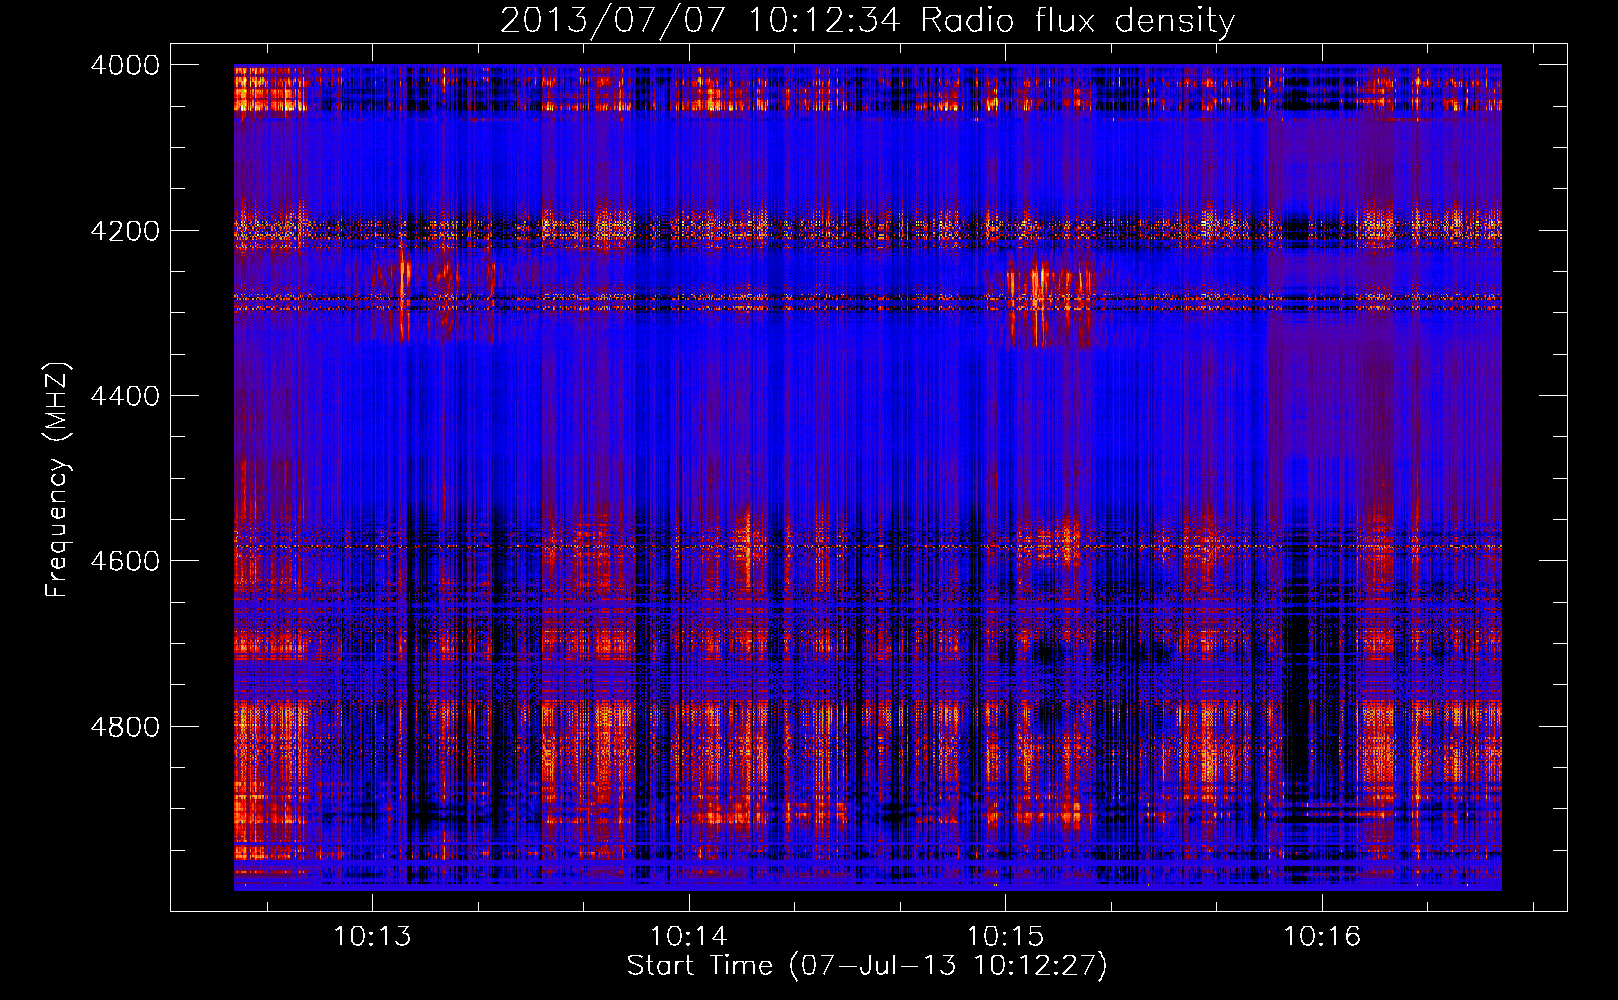The height and width of the screenshot is (1000, 1618).
Task: Click the thin interference line just below 4280 MHz
Action: [868, 309]
